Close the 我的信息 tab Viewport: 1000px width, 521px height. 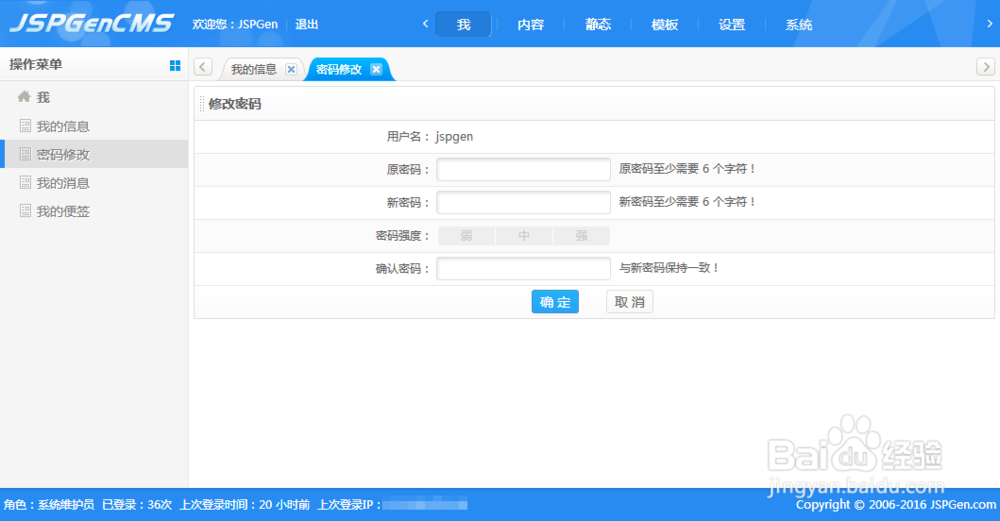(291, 69)
